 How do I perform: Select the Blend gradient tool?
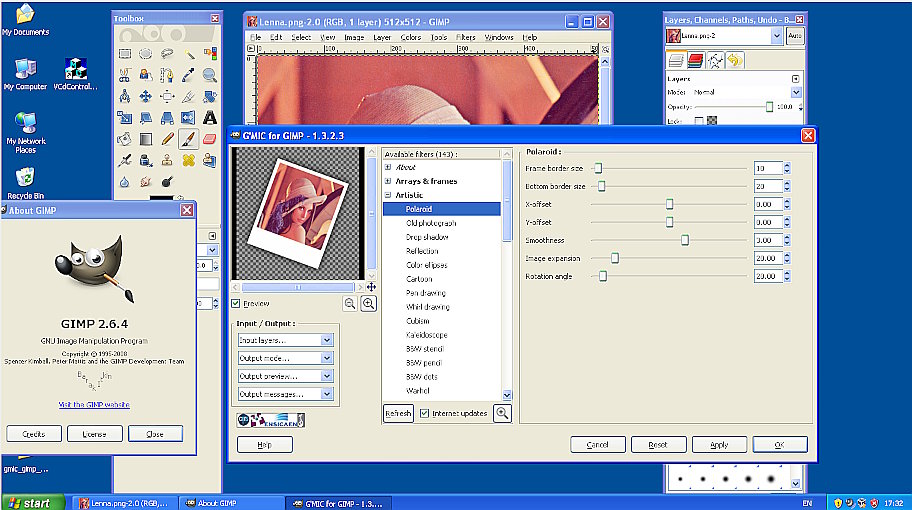pyautogui.click(x=145, y=139)
